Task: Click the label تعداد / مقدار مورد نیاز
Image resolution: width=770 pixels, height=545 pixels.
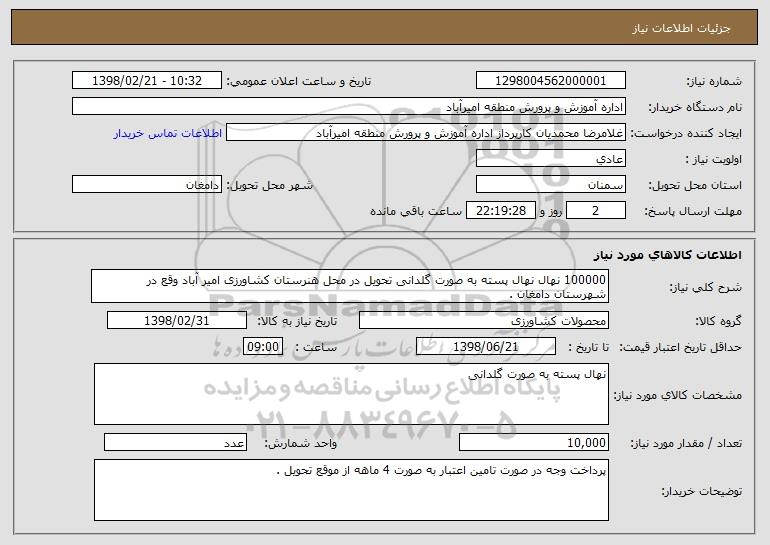Action: pyautogui.click(x=686, y=443)
